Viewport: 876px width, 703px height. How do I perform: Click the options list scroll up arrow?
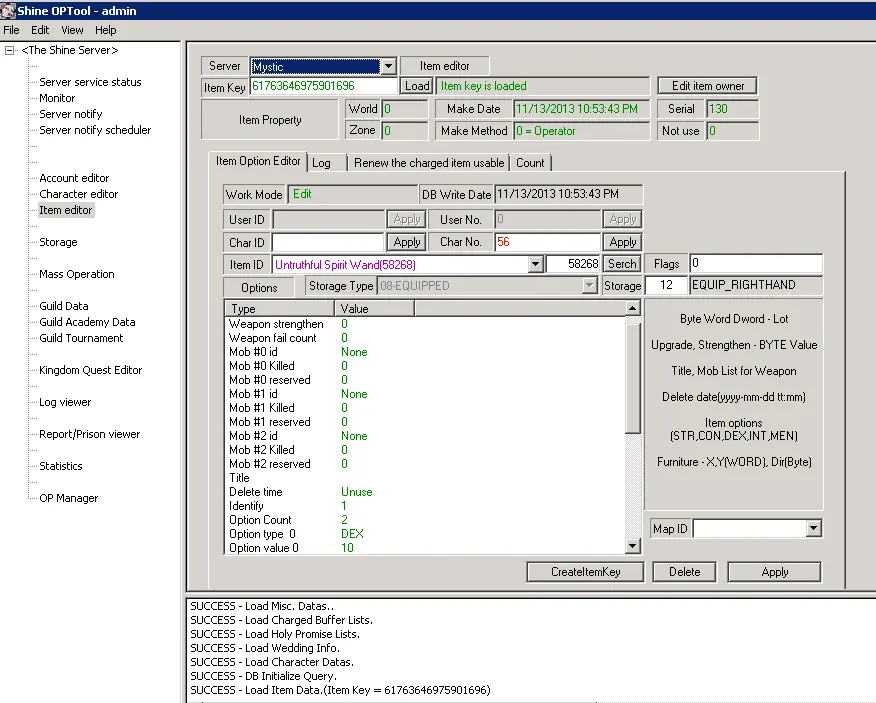click(632, 308)
